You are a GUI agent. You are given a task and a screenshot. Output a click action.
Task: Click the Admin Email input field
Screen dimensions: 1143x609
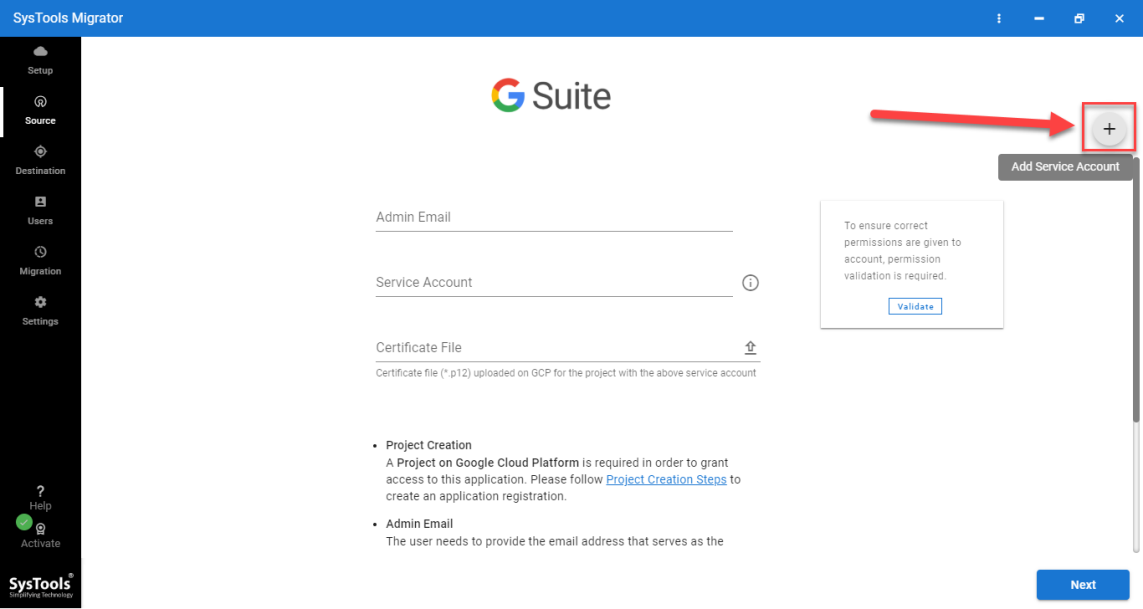click(x=554, y=217)
